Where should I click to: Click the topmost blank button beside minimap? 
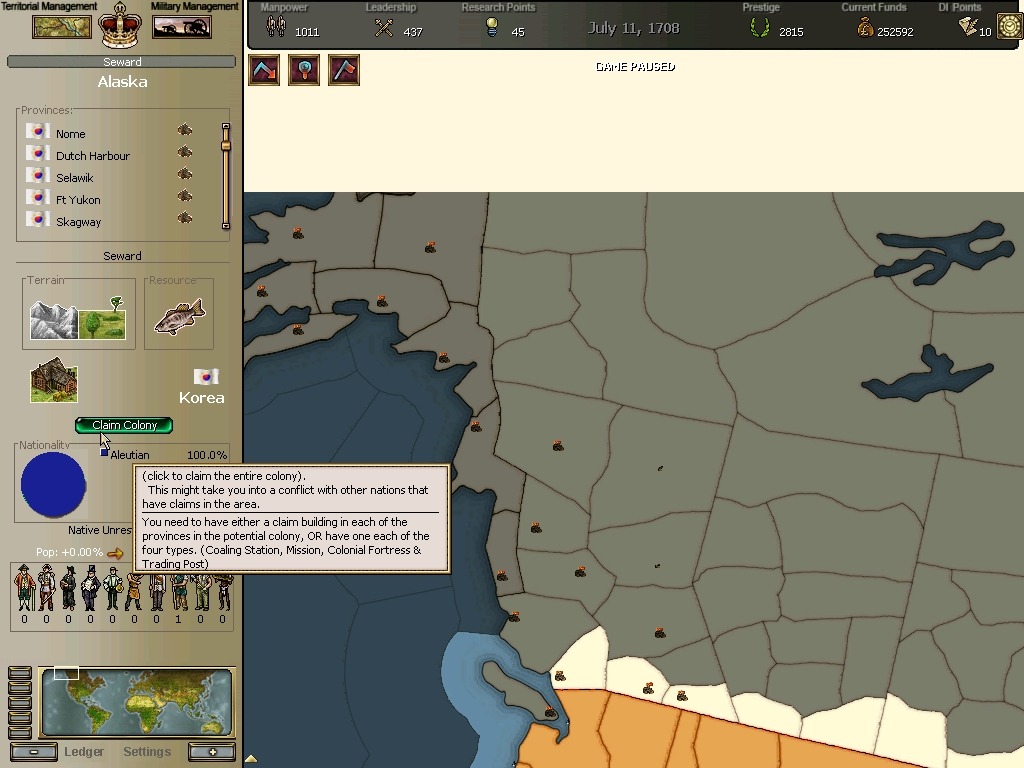pos(20,673)
